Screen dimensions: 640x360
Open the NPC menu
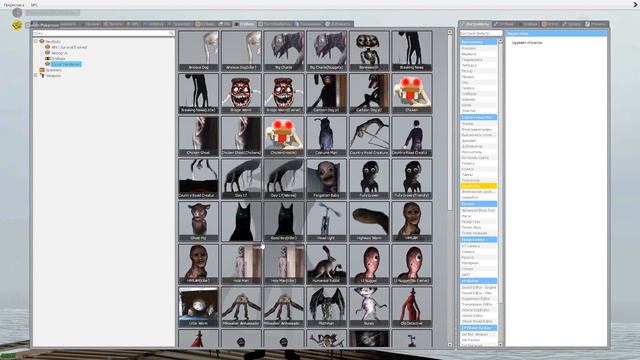[x=34, y=5]
